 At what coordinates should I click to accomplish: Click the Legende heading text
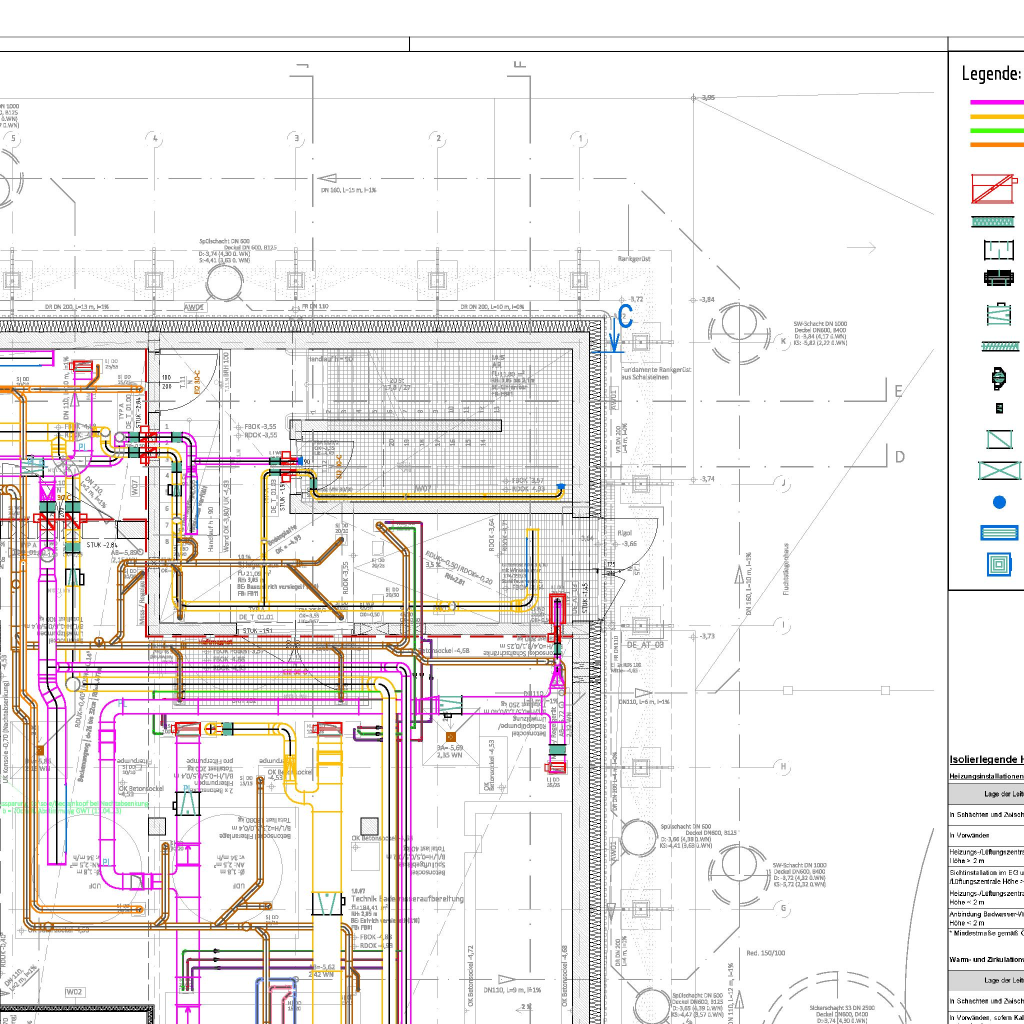(991, 74)
